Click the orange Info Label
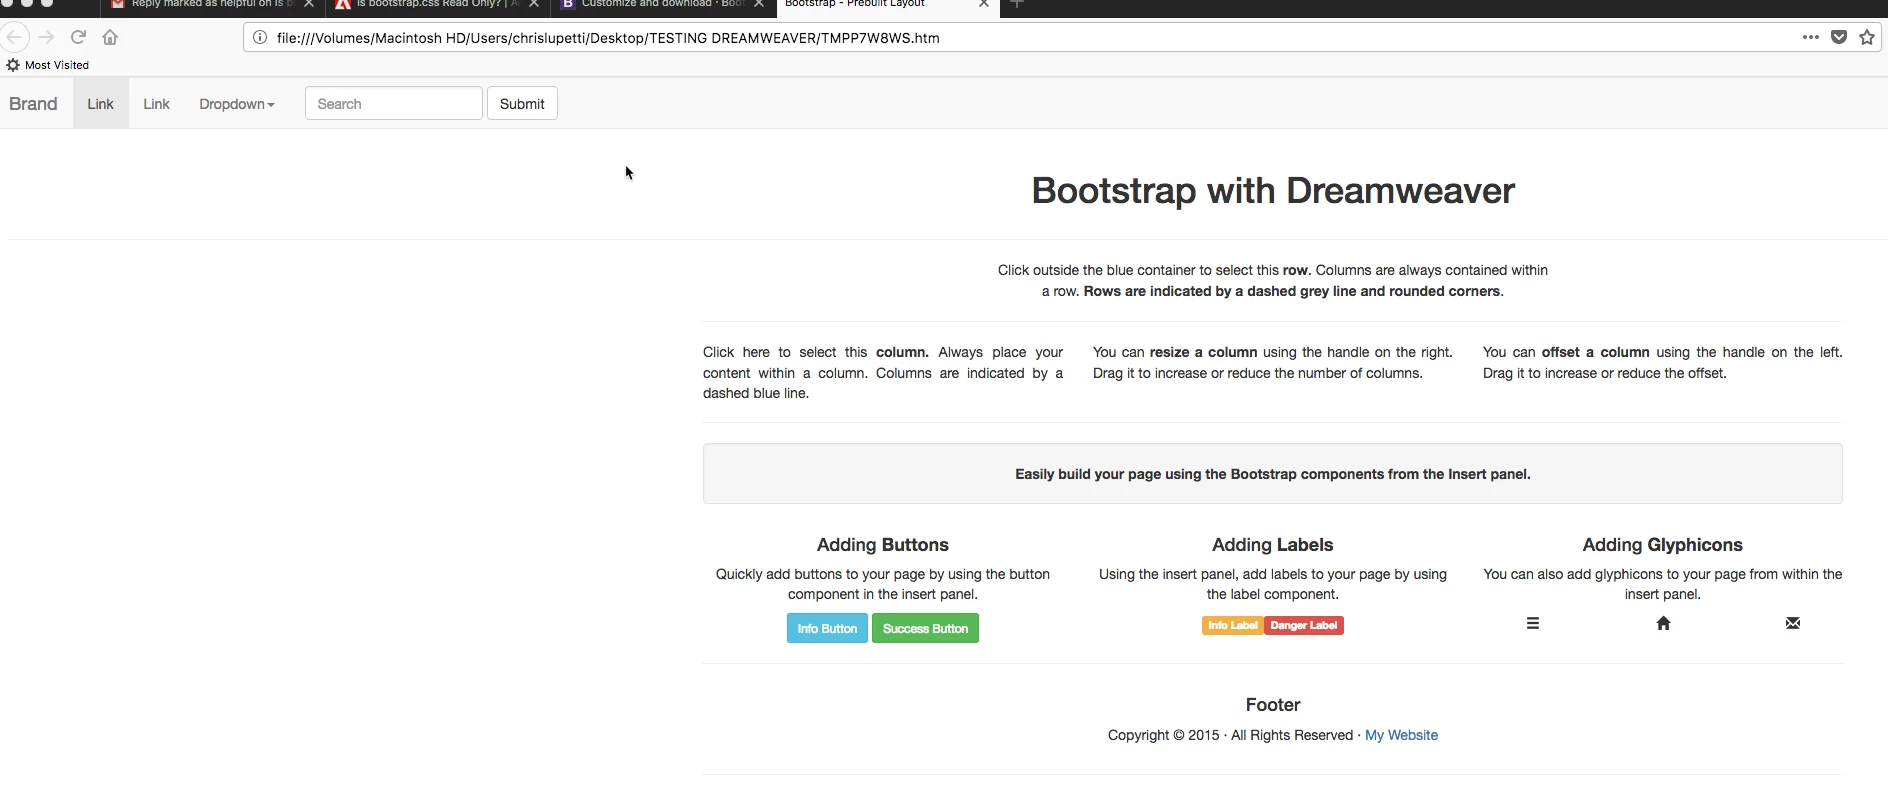This screenshot has height=789, width=1888. [x=1232, y=625]
